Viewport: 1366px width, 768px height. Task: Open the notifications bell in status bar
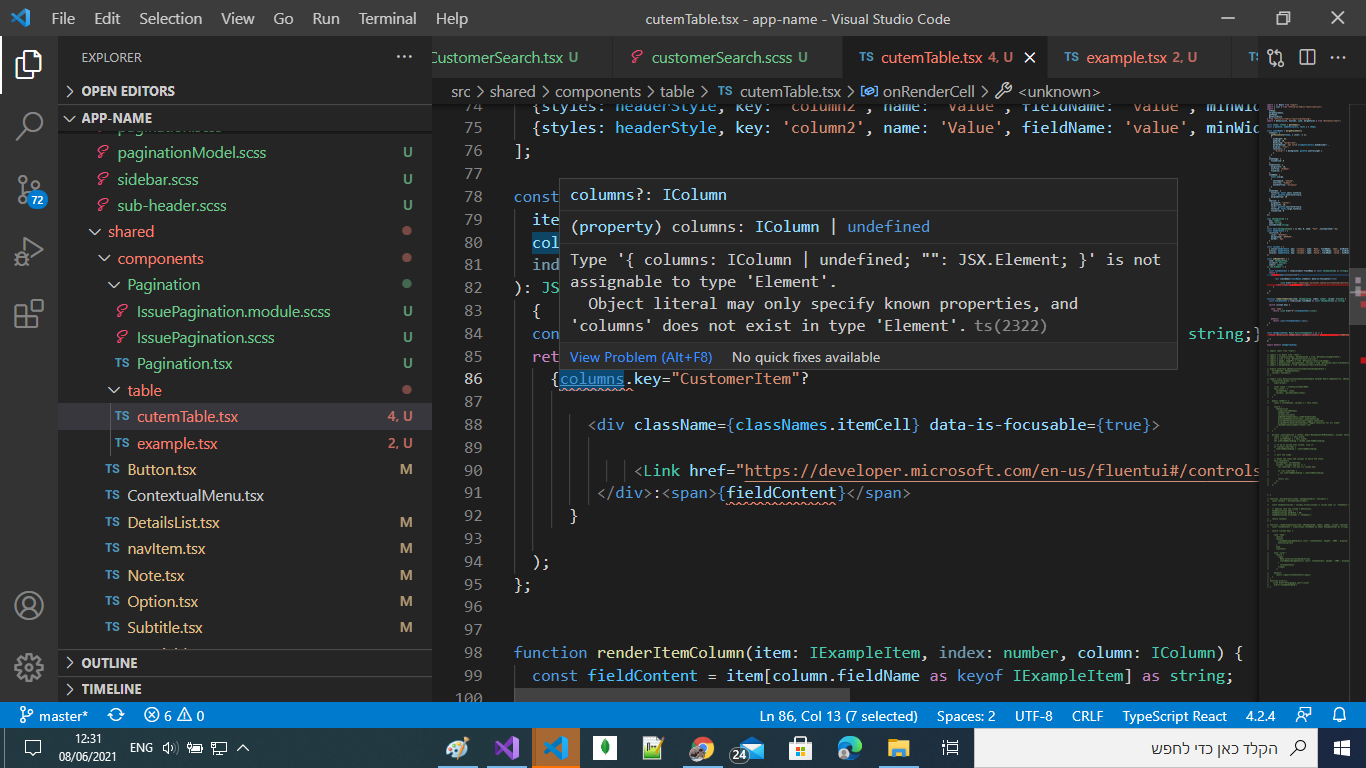tap(1339, 716)
